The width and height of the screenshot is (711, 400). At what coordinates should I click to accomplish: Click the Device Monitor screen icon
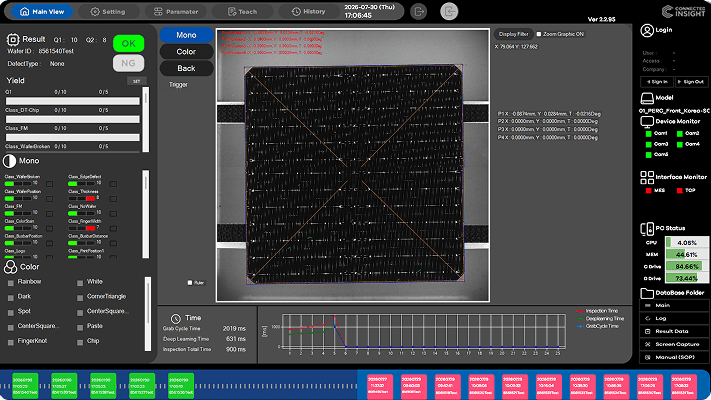647,122
